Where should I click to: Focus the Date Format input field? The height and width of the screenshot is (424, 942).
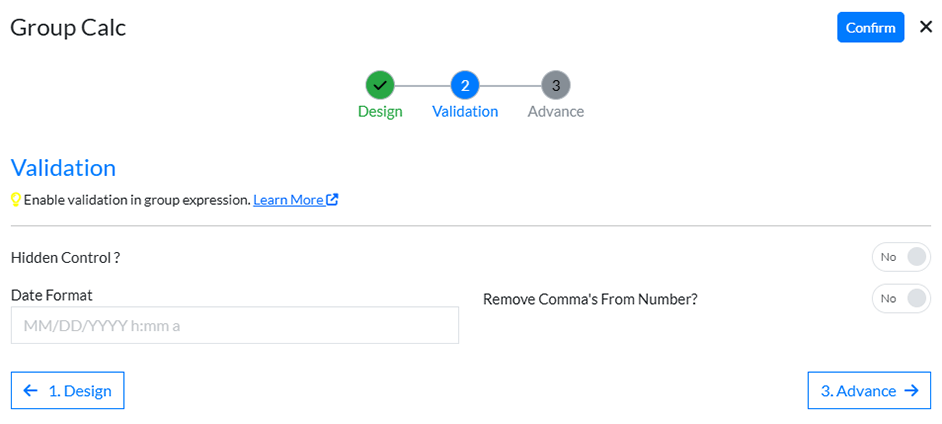(x=235, y=325)
